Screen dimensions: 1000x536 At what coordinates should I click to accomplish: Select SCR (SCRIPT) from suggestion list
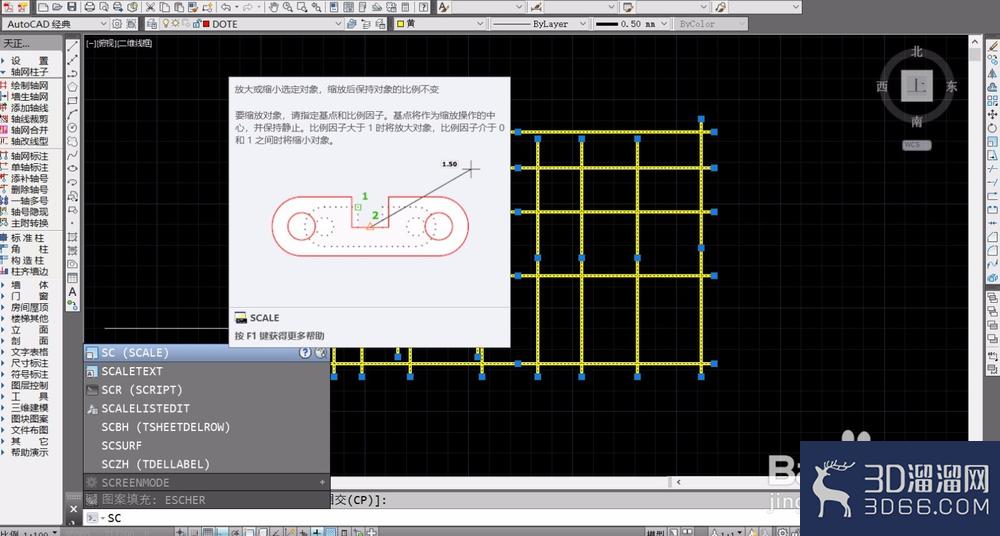207,390
